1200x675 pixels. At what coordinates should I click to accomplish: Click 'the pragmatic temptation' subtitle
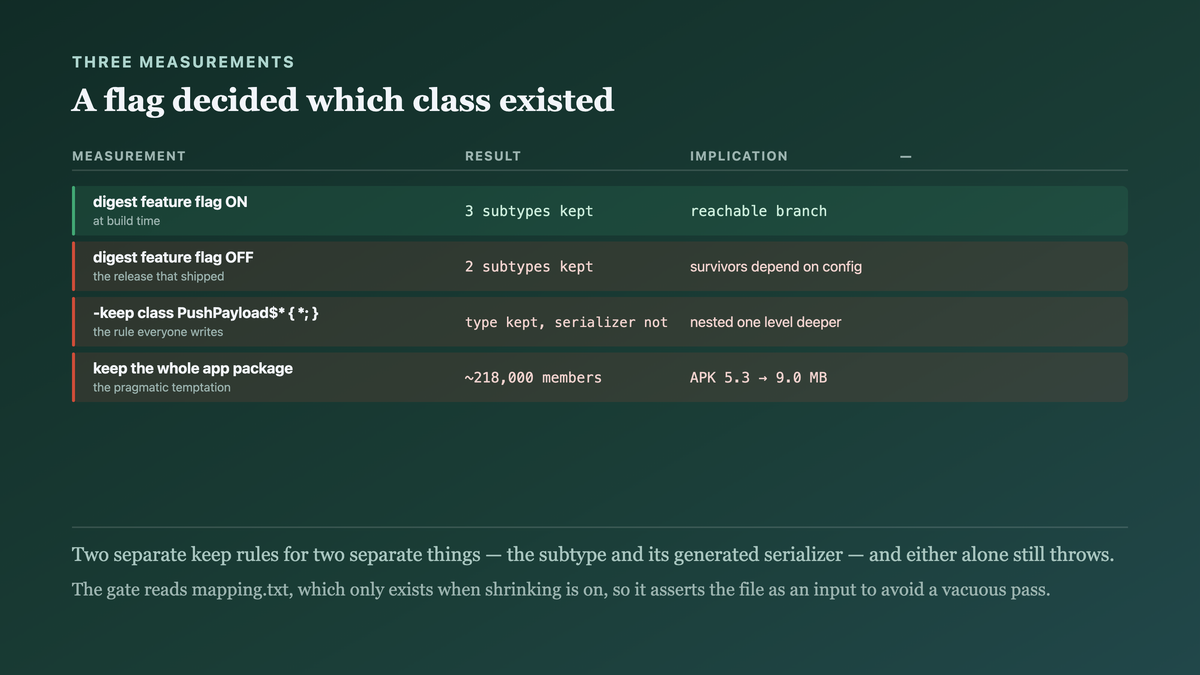coord(162,387)
